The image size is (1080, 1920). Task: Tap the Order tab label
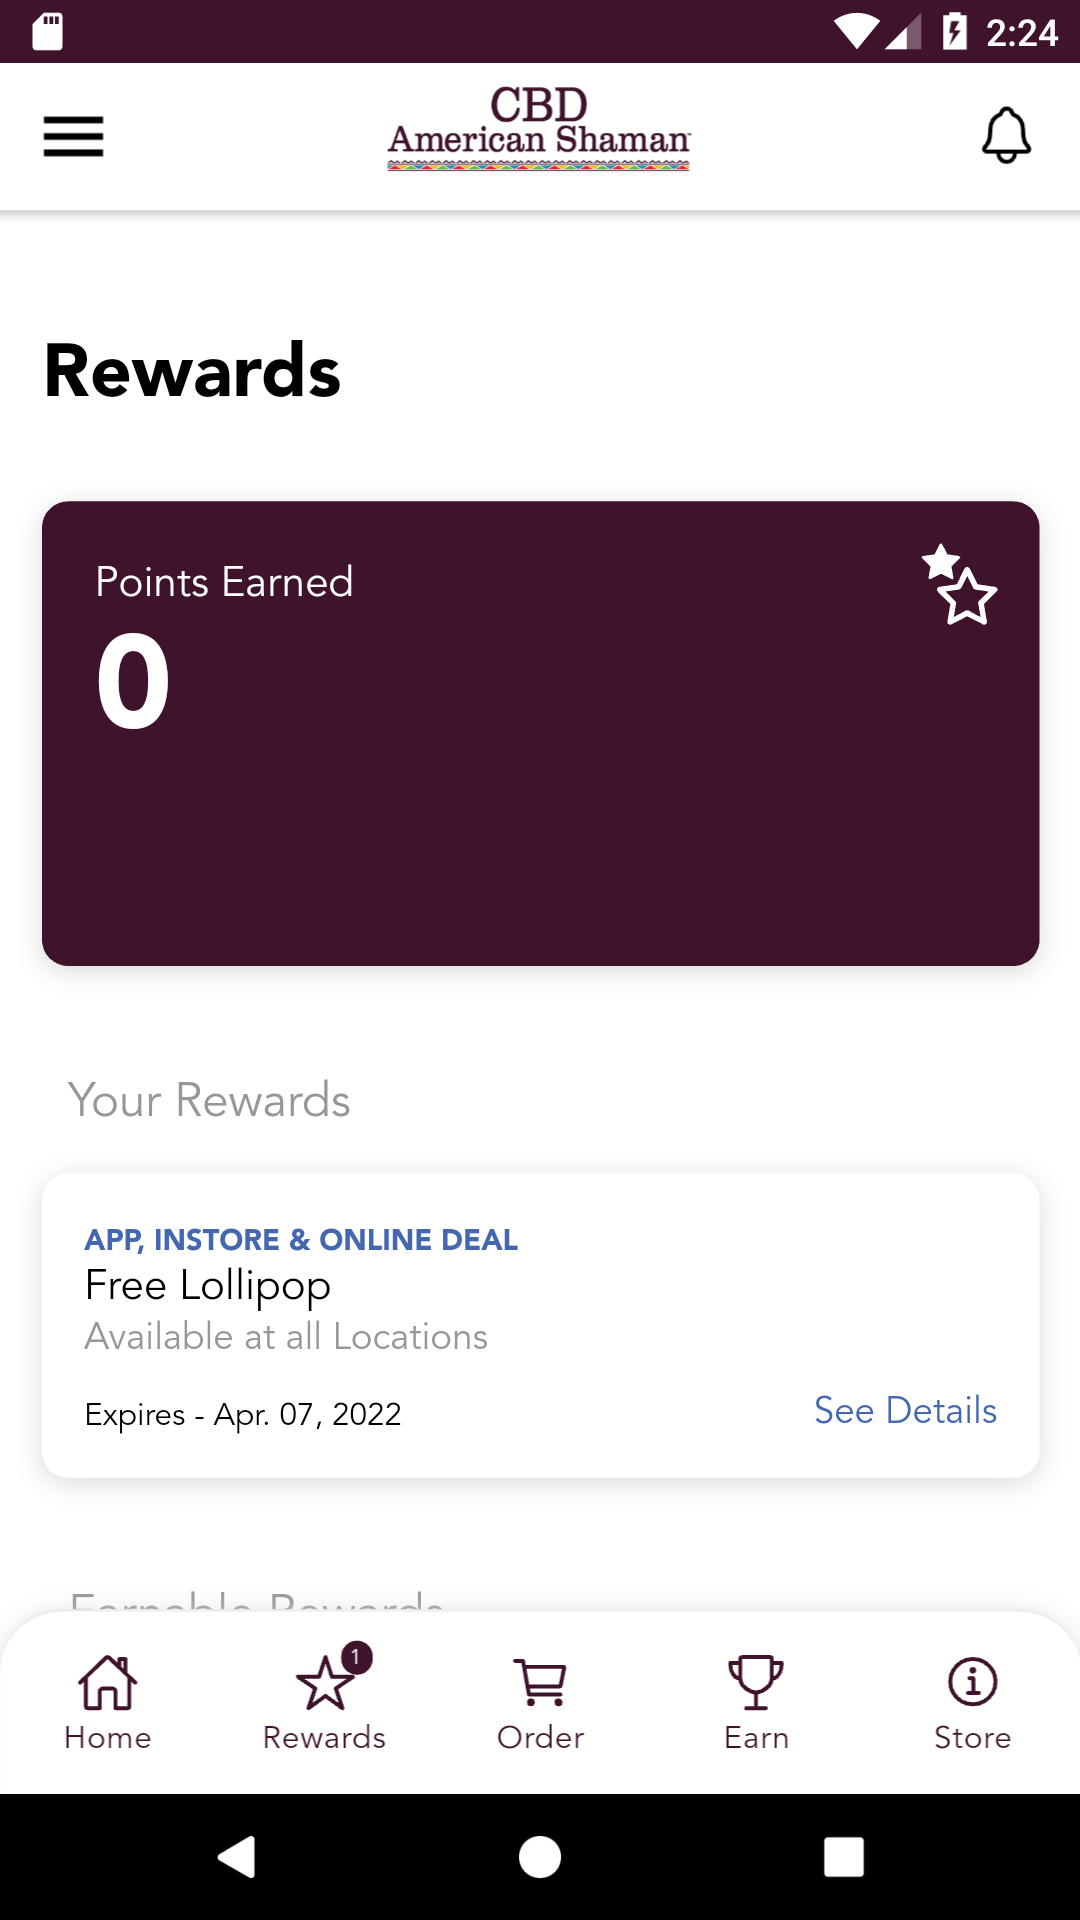coord(541,1738)
